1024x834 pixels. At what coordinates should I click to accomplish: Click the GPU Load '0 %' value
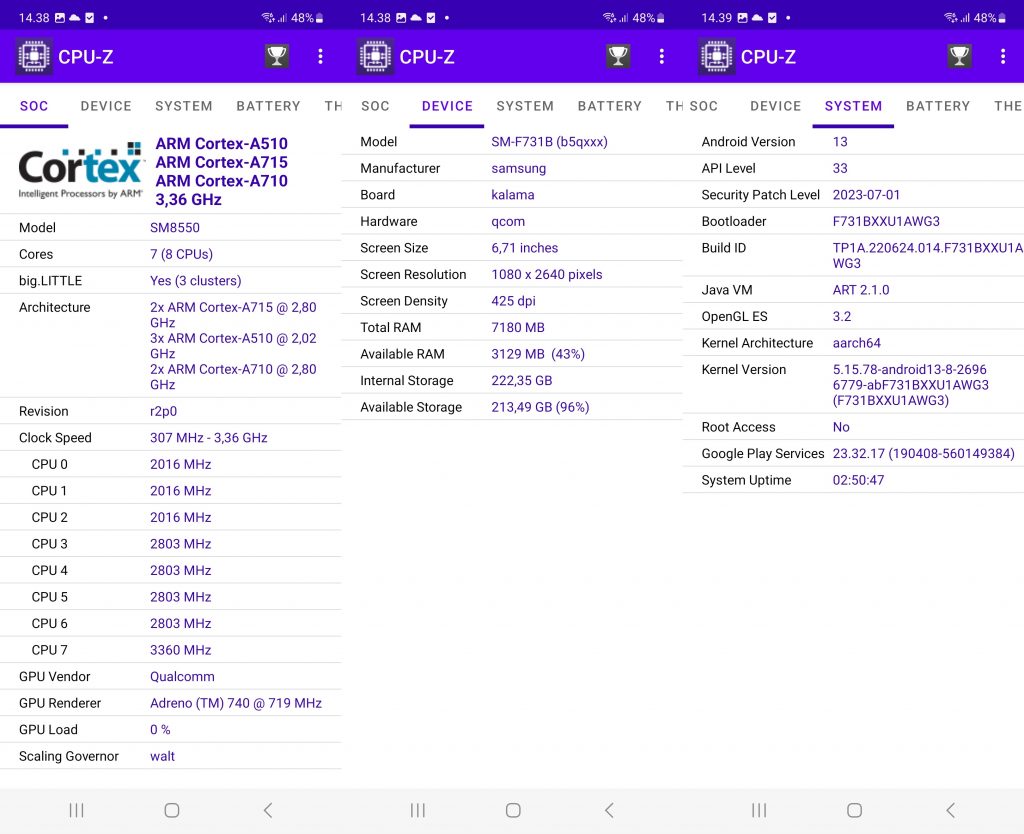point(160,730)
